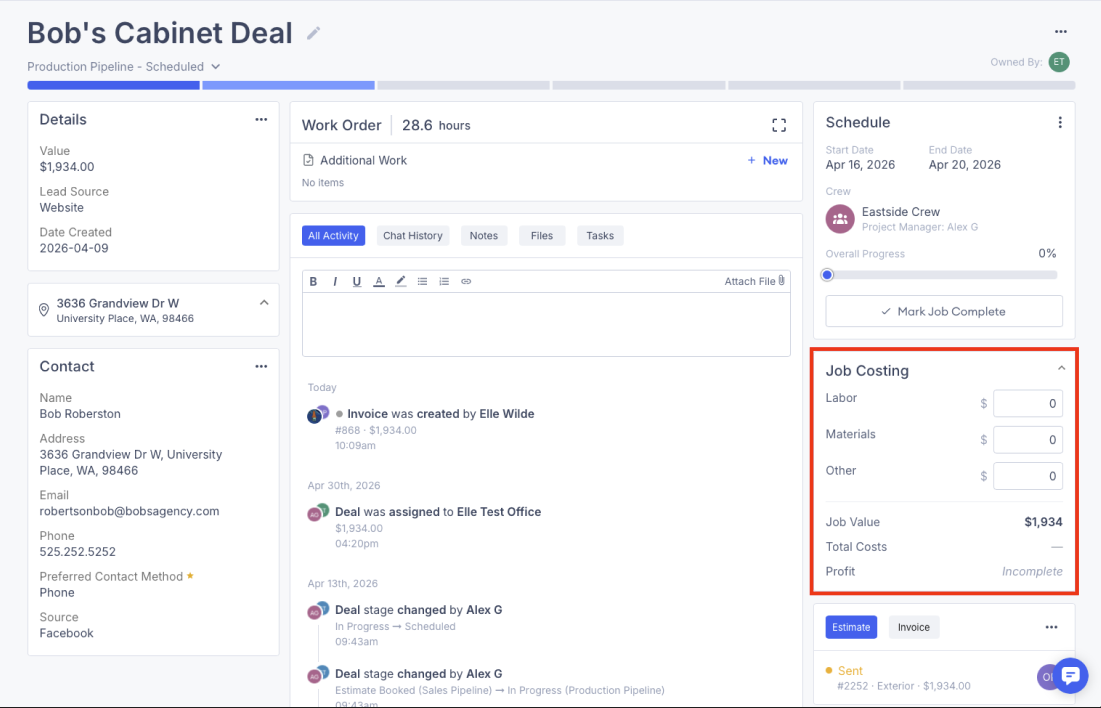Click the Labor cost input field
This screenshot has height=708, width=1101.
(1027, 403)
